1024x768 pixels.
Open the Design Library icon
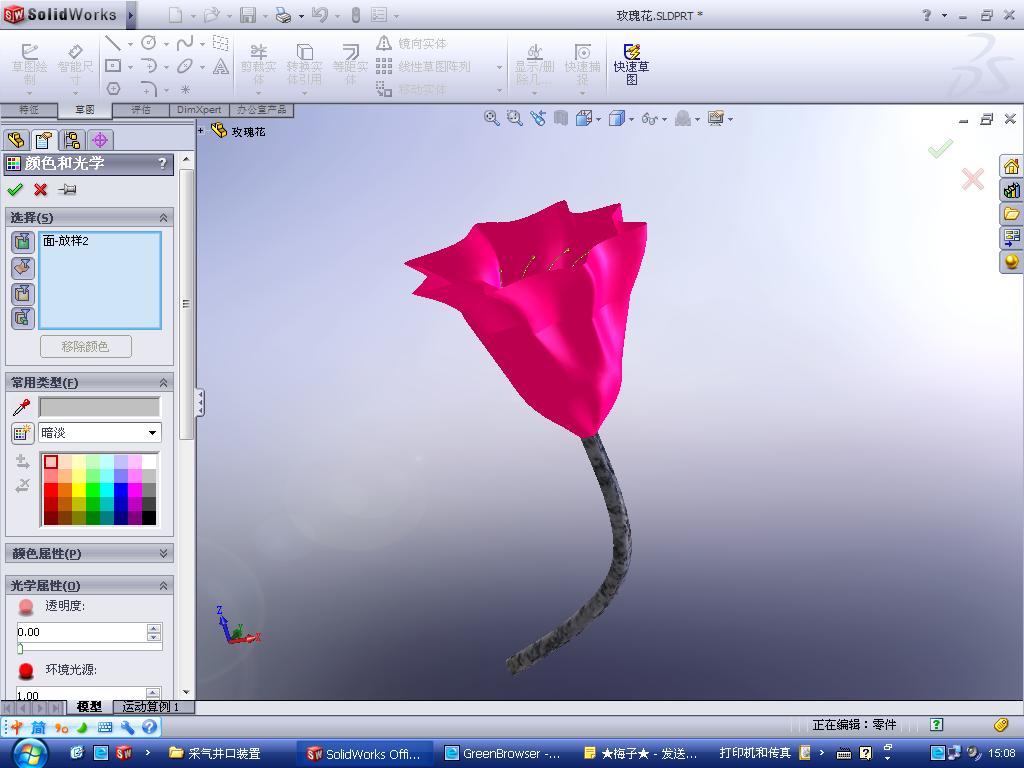pyautogui.click(x=1011, y=190)
